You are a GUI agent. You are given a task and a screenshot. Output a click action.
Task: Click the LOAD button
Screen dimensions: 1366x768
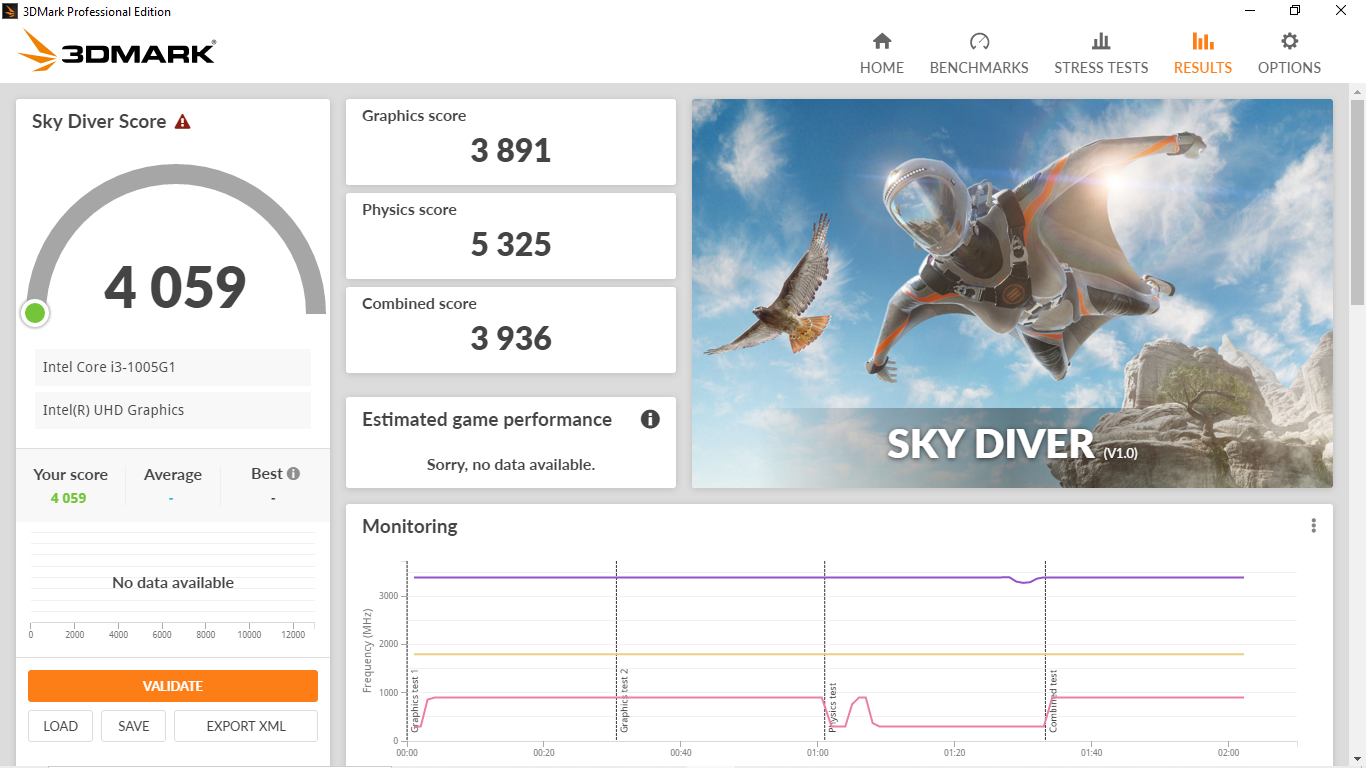click(61, 726)
